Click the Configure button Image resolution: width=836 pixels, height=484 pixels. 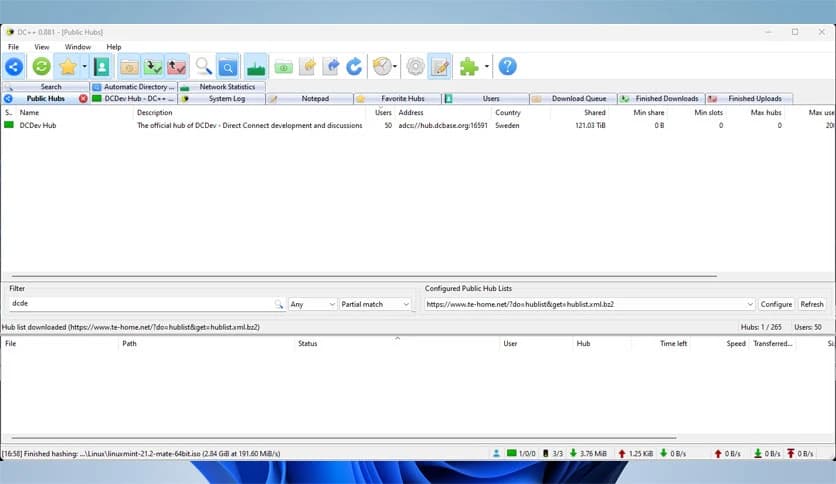click(x=776, y=304)
